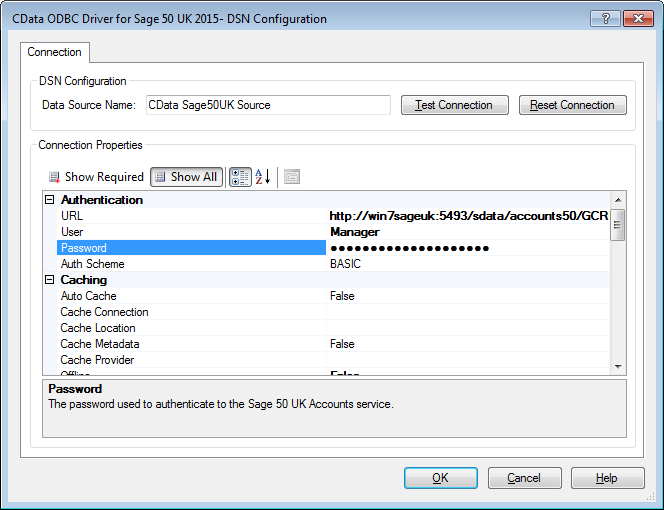Click the help question mark title button

(605, 19)
